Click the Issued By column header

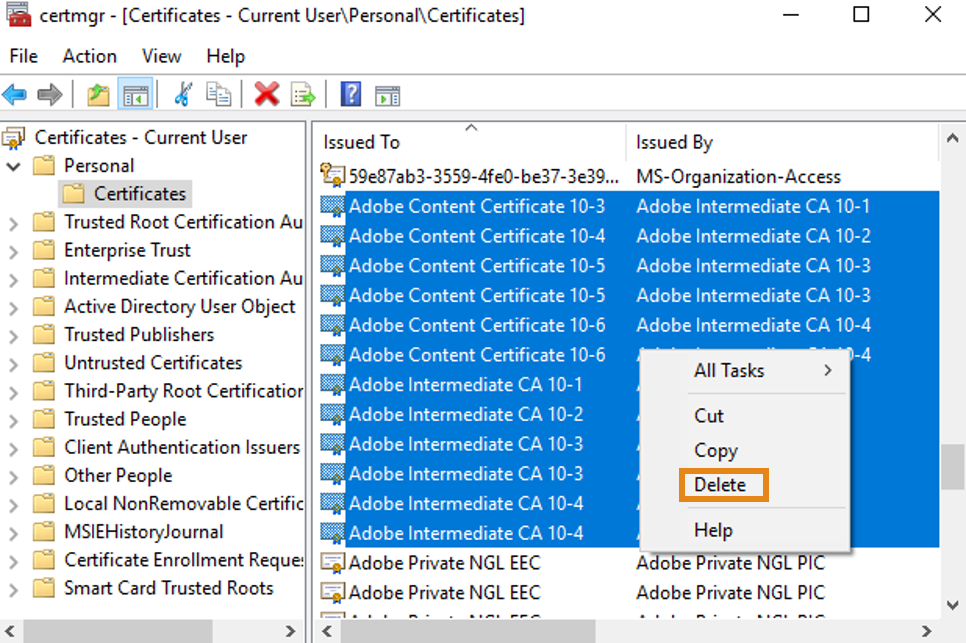click(x=780, y=143)
